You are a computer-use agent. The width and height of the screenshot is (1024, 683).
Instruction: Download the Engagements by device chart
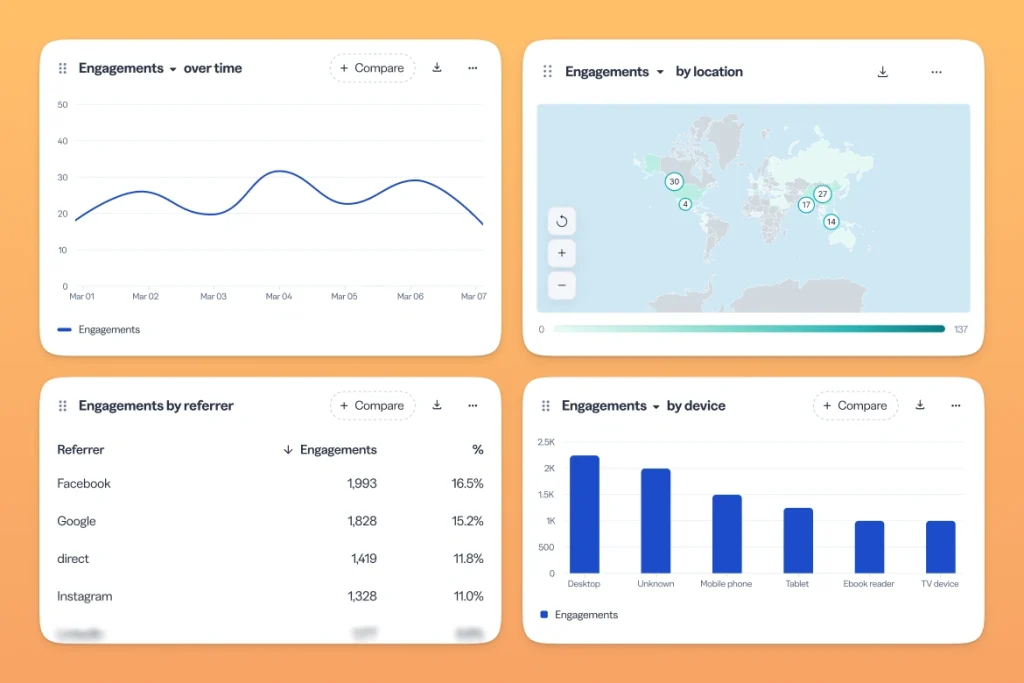(920, 405)
